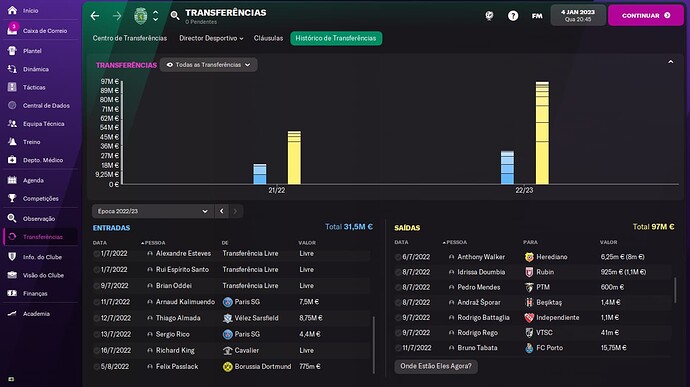Open the help question mark icon
Viewport: 690px width, 387px height.
[513, 16]
